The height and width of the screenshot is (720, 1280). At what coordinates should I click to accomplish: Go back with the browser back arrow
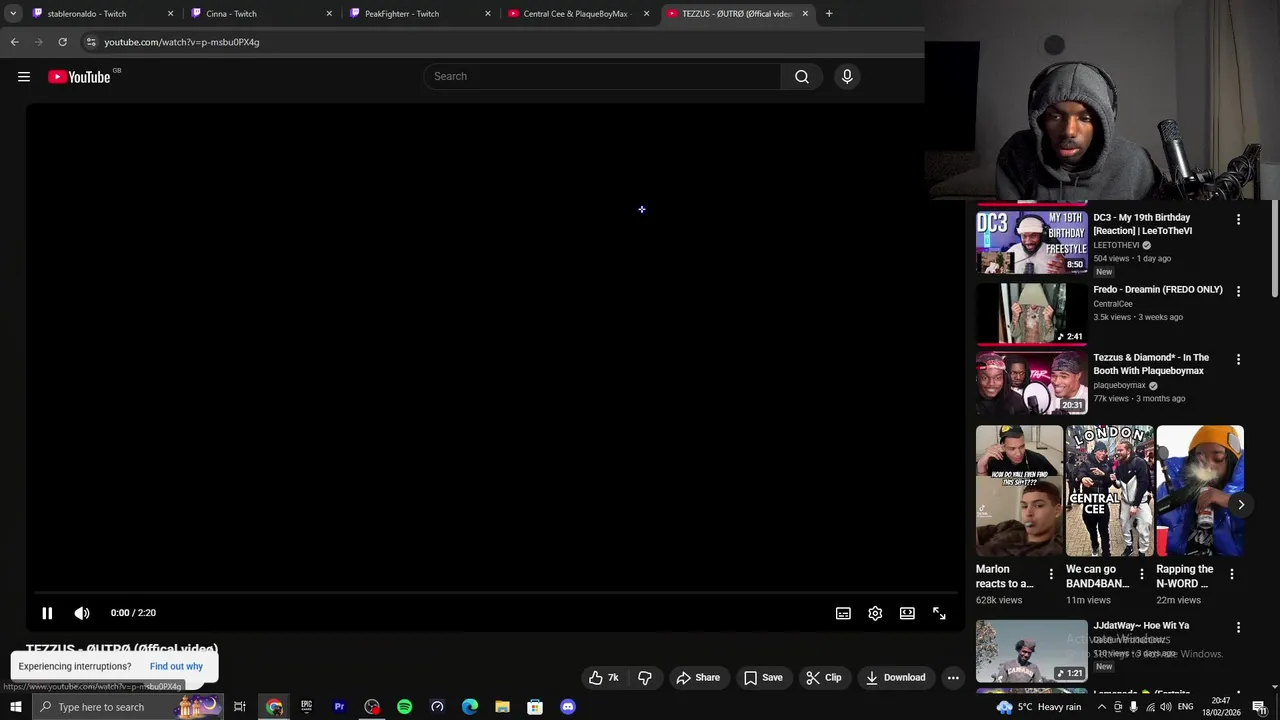coord(14,42)
